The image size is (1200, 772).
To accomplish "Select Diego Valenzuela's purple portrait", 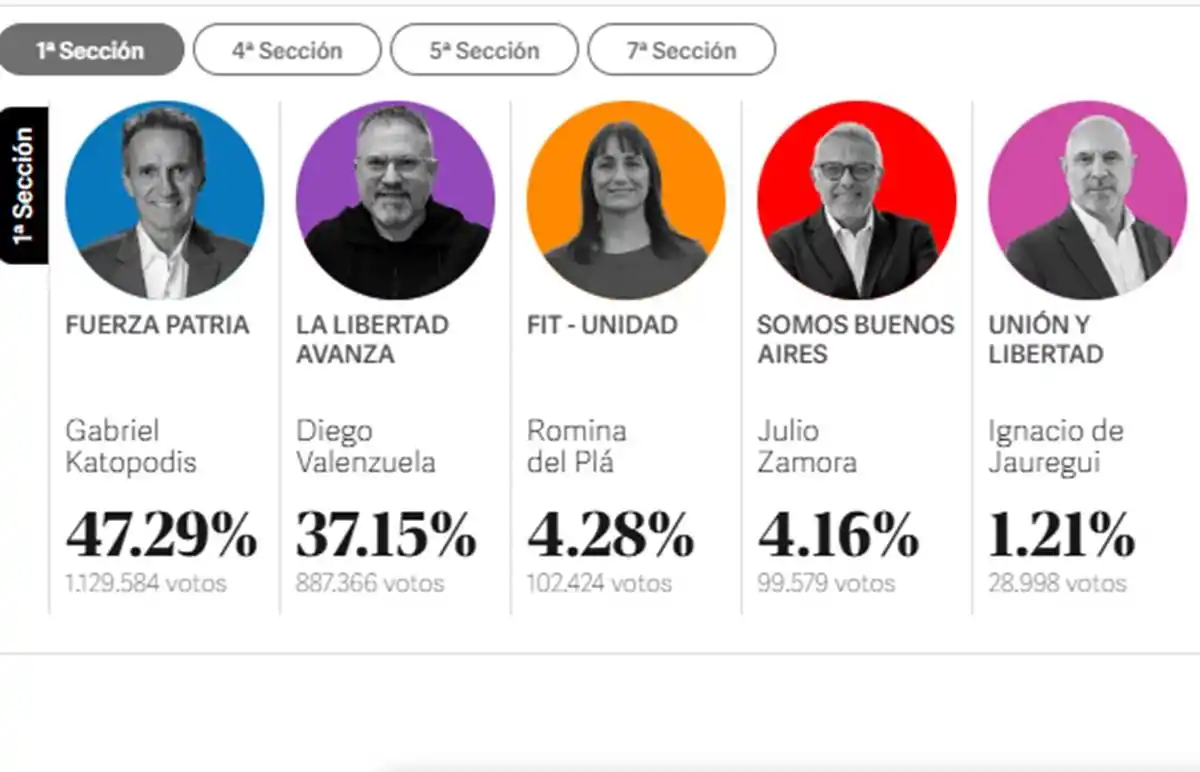I will (394, 198).
